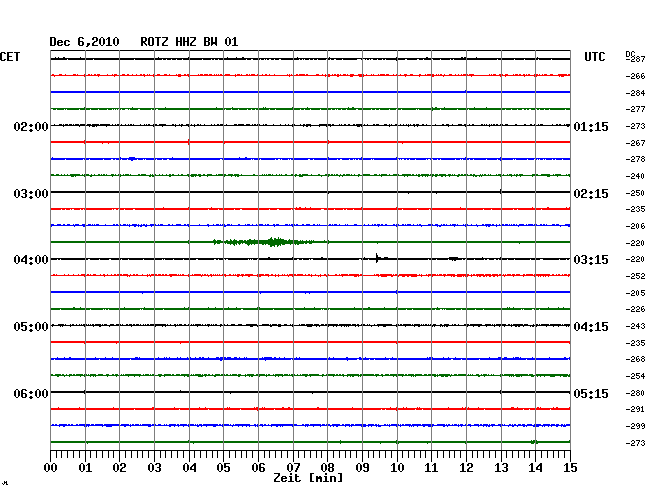
Task: Click the DC value -277
Action: (635, 109)
